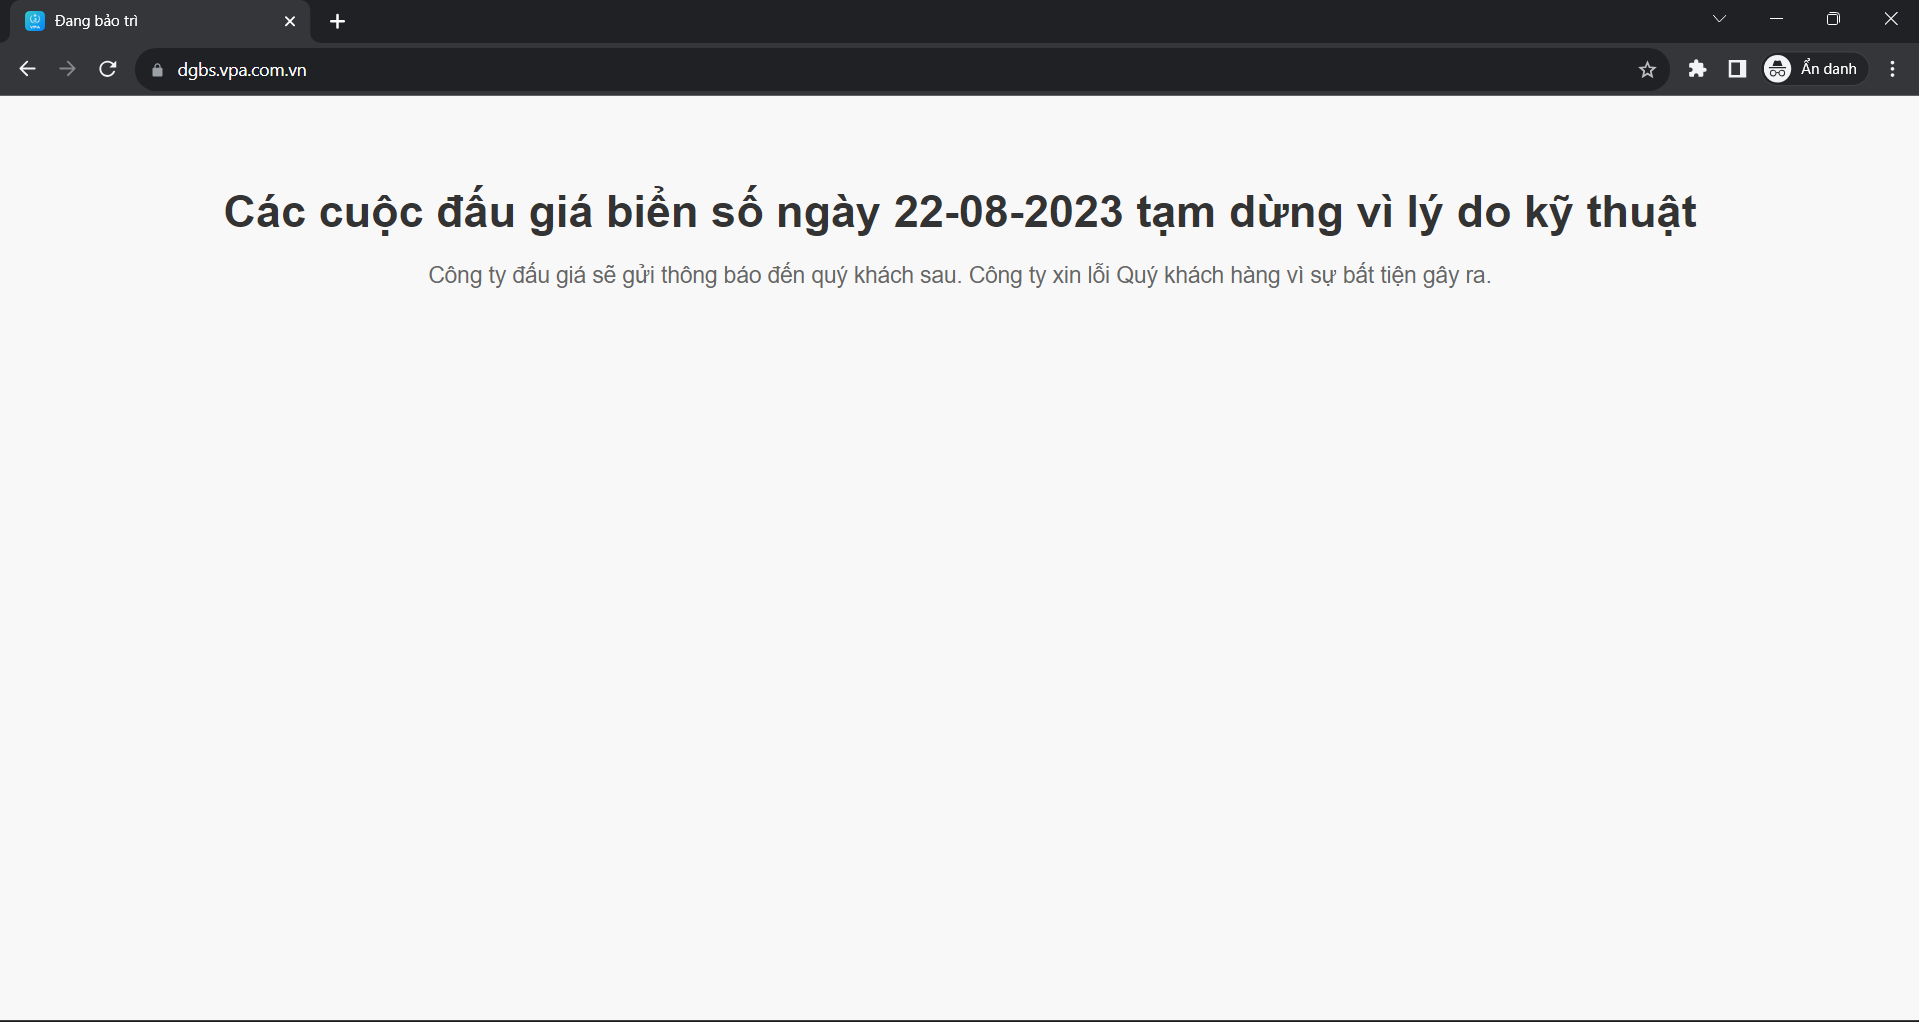Click the heading about đấu giá biển số
This screenshot has height=1022, width=1919.
tap(960, 212)
